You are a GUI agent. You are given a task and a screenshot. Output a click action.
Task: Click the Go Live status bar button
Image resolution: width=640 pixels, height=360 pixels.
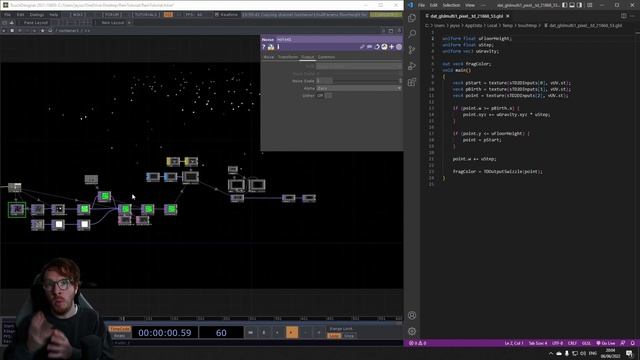[x=606, y=343]
